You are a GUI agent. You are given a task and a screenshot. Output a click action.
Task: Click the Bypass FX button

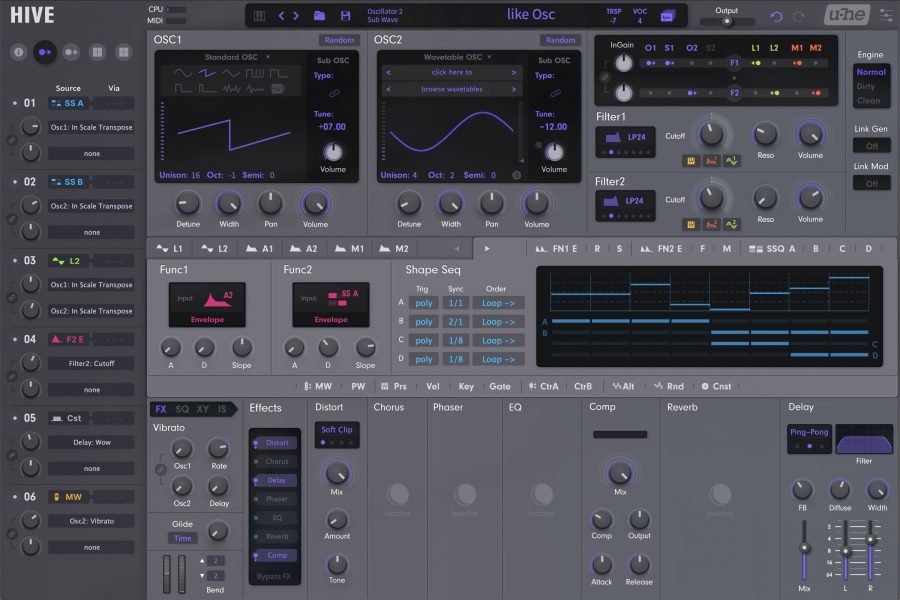click(x=274, y=577)
